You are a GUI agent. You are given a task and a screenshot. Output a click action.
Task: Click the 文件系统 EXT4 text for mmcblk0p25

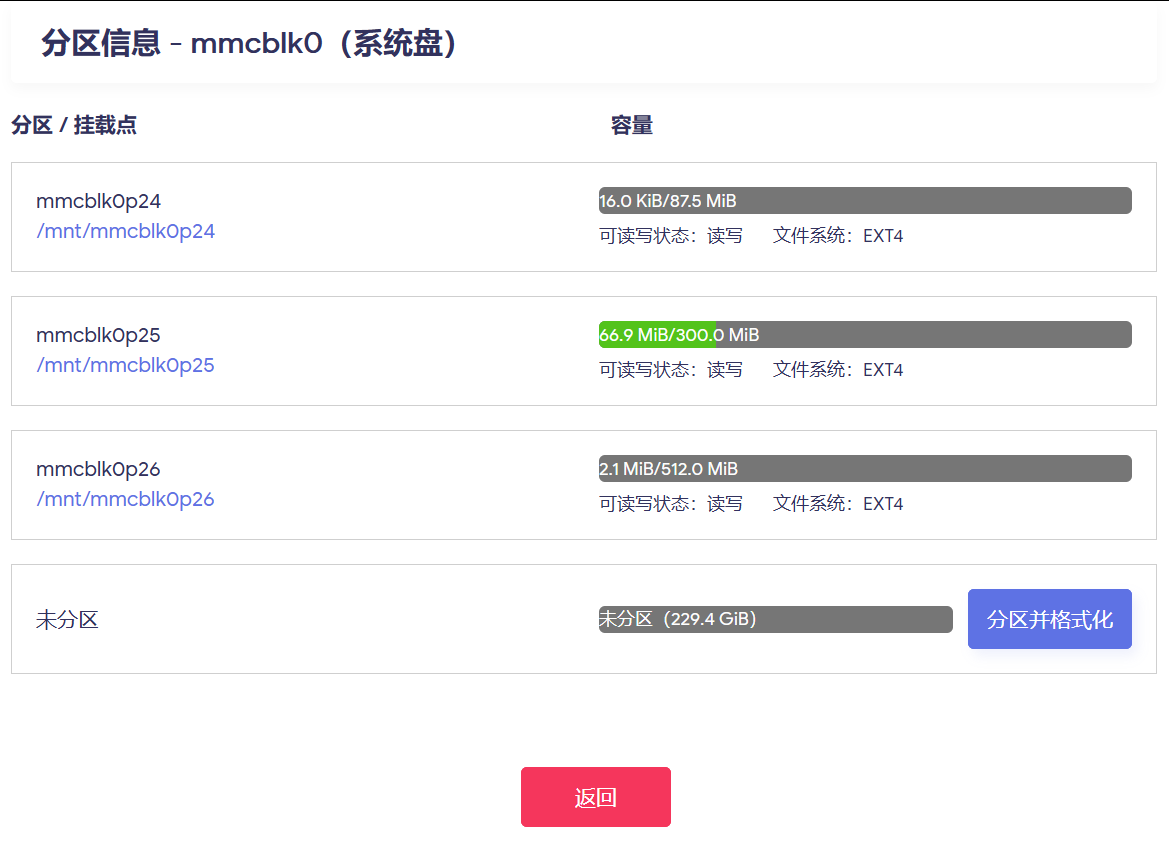click(x=838, y=371)
